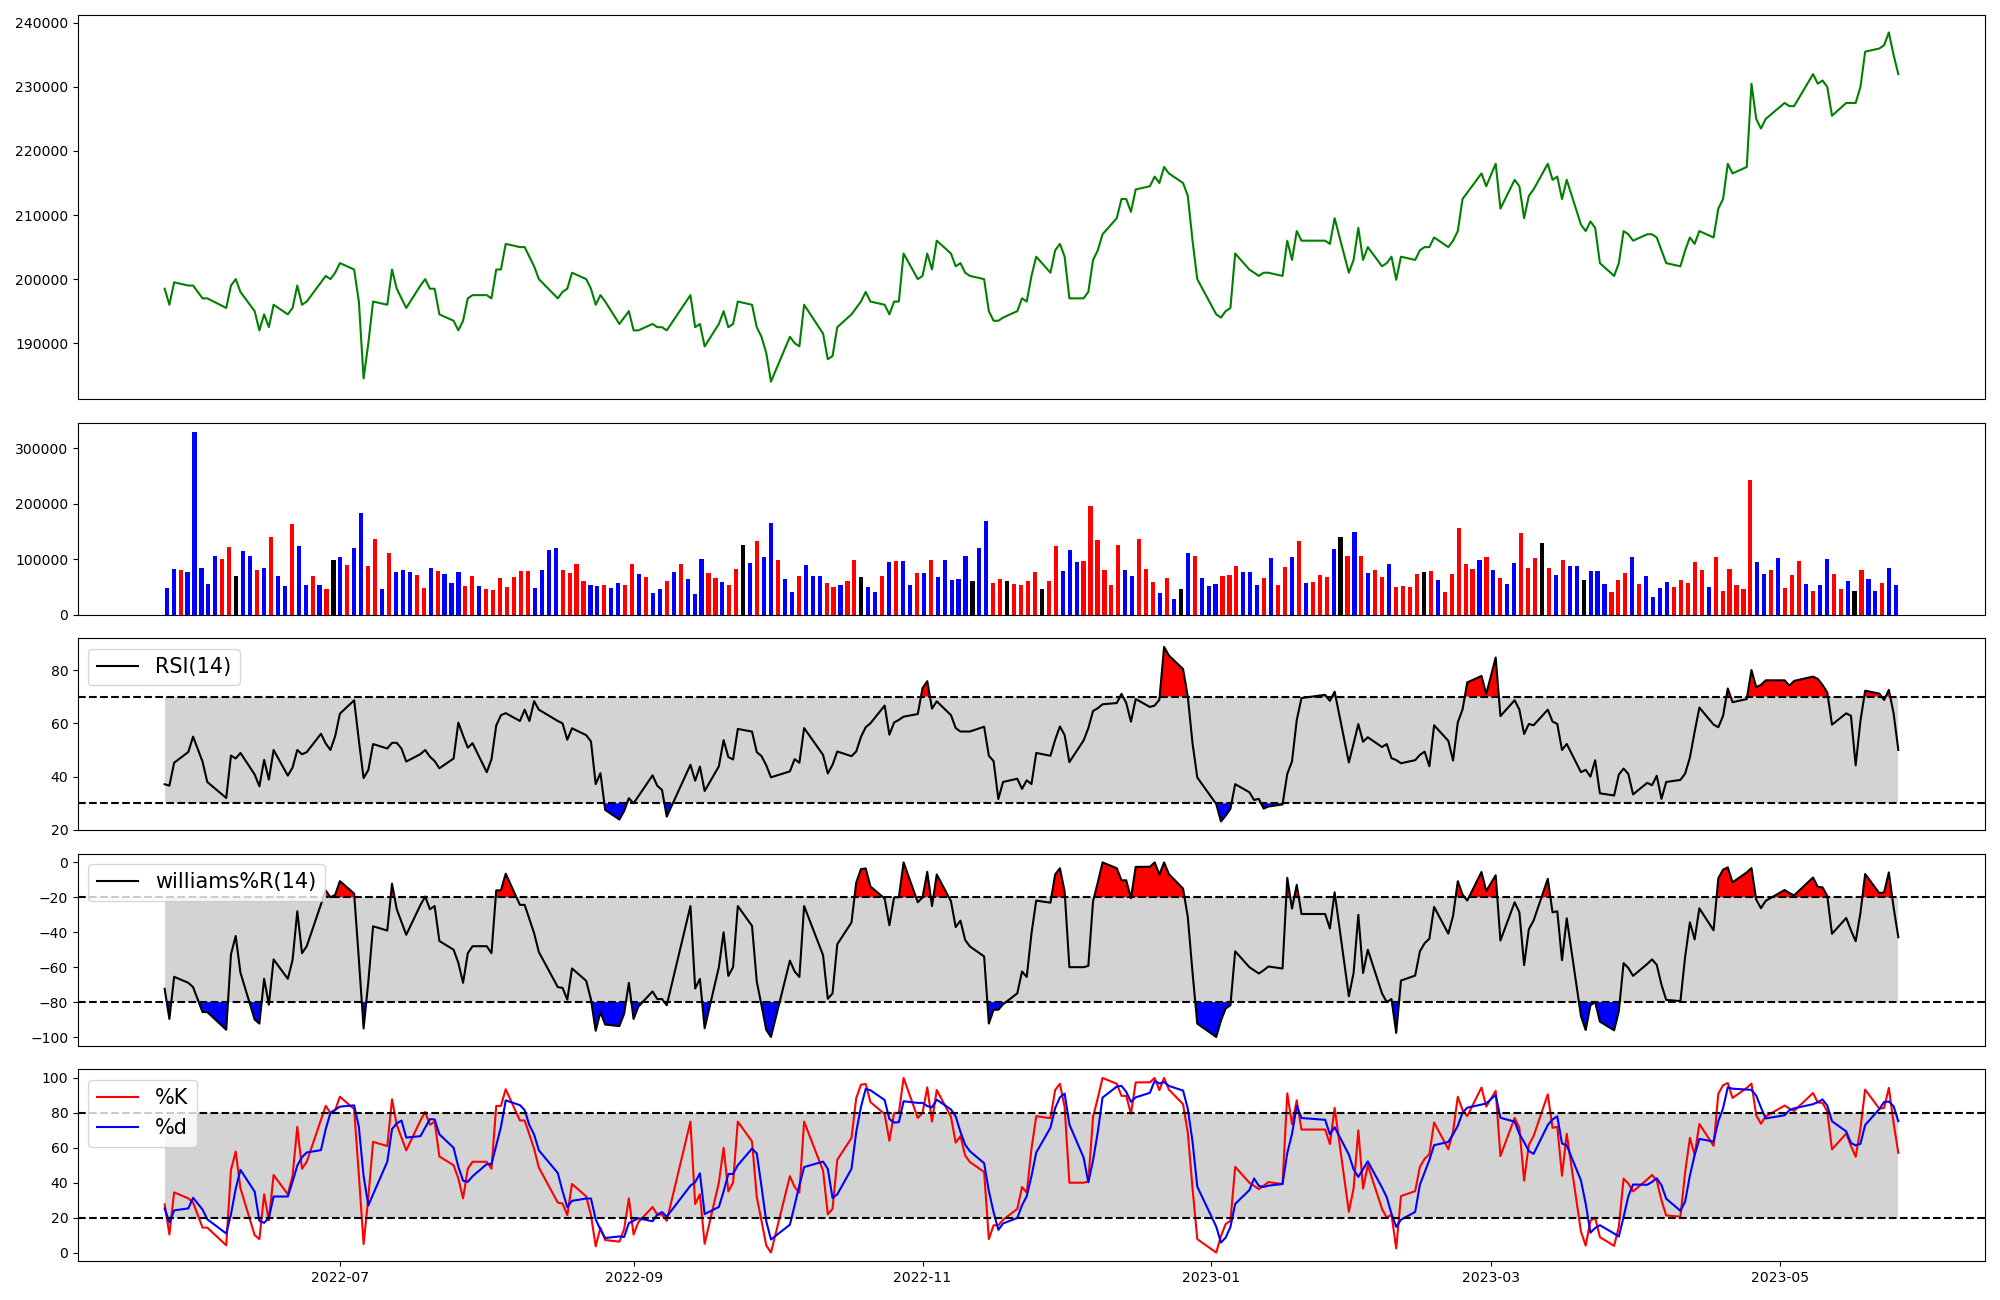
Task: Click the tallest blue volume bar
Action: [194, 520]
